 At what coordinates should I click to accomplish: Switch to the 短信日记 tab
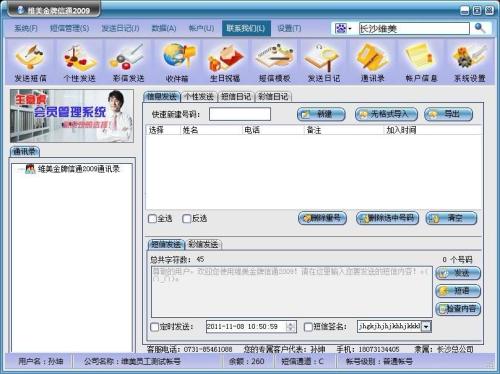point(236,97)
